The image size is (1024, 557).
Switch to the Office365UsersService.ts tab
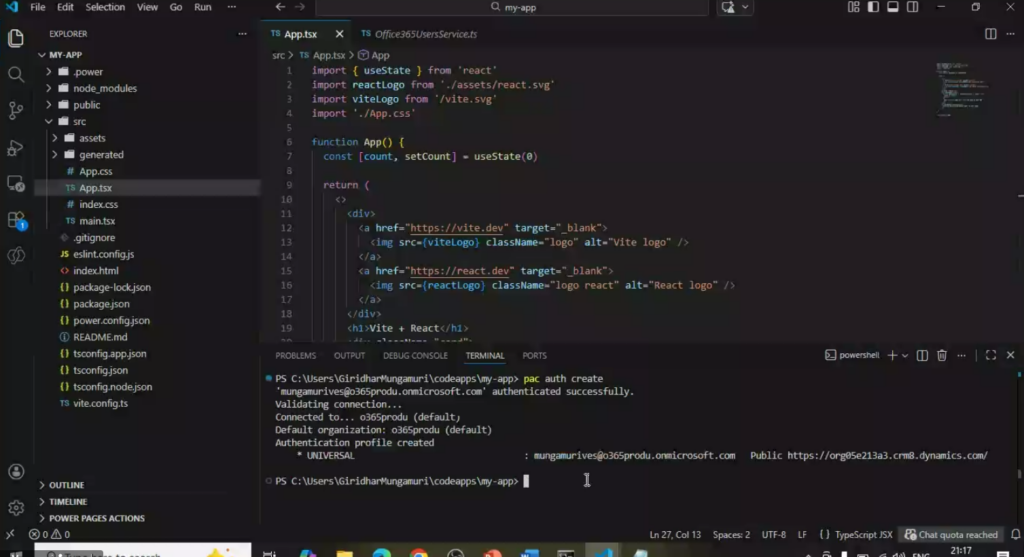(425, 34)
